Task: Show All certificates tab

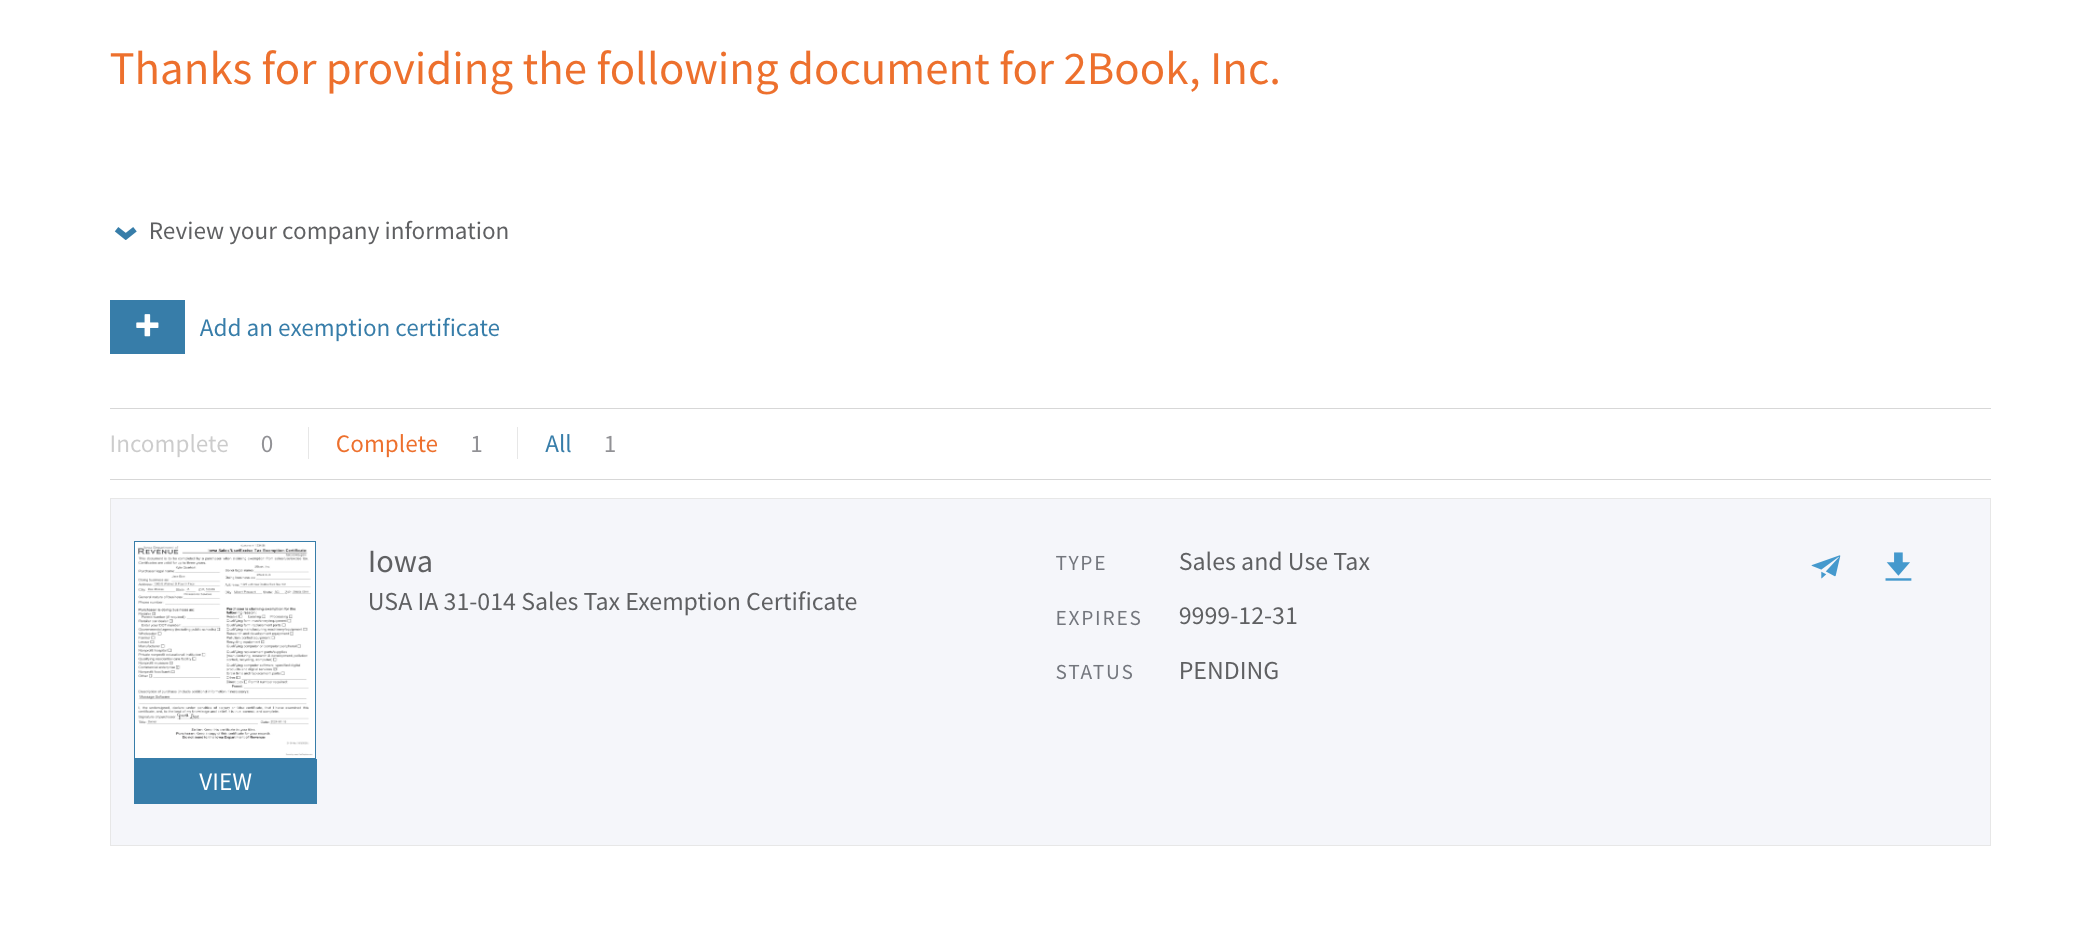Action: (x=558, y=444)
